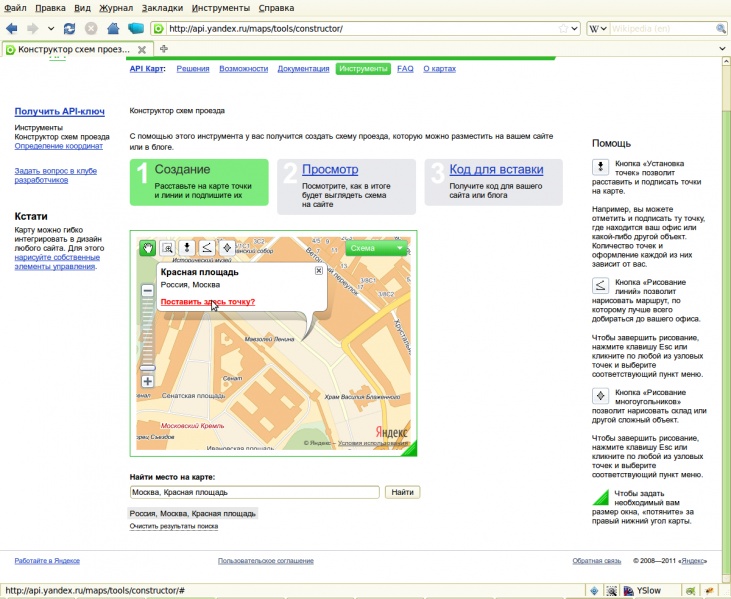Image resolution: width=731 pixels, height=599 pixels.
Task: Open the Файл menu
Action: click(15, 8)
